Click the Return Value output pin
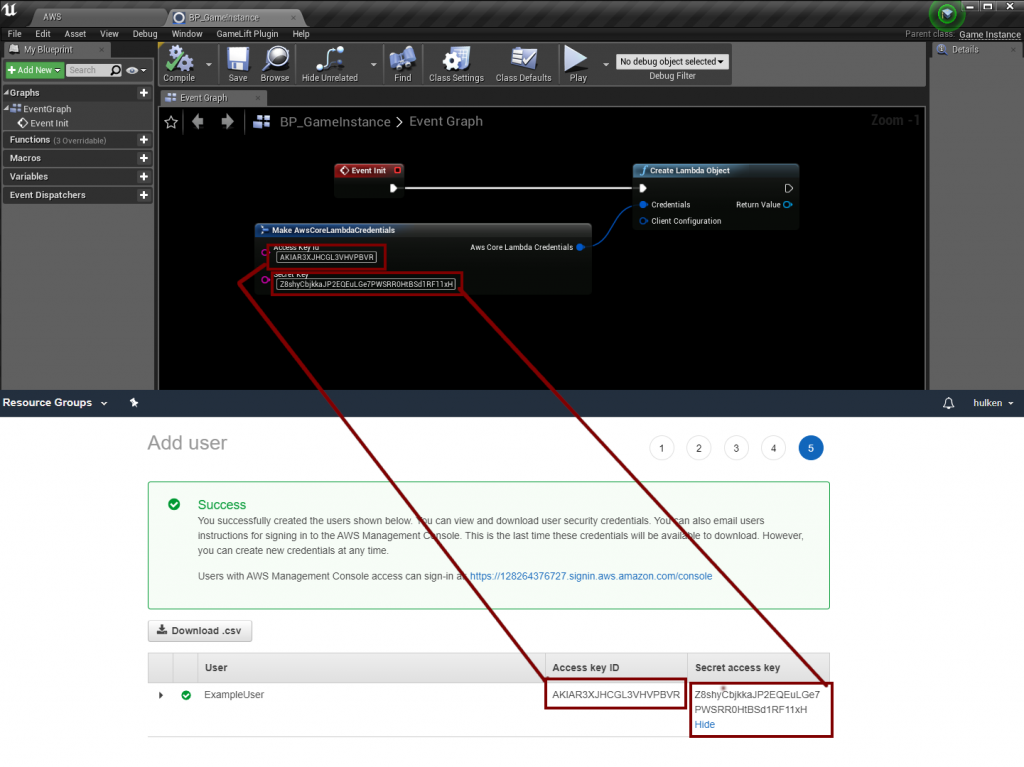Image resolution: width=1024 pixels, height=767 pixels. [788, 204]
